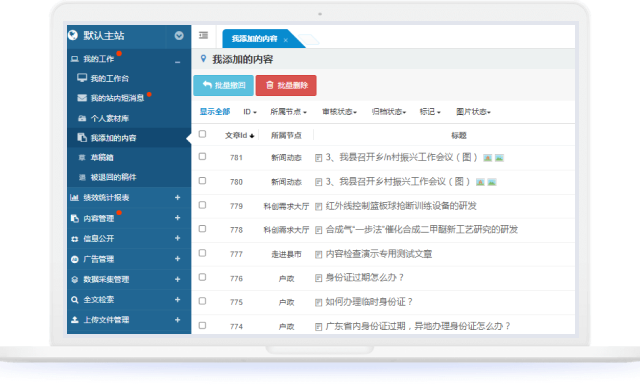Open 草稿箱 in the sidebar menu
Viewport: 640px width, 386px height.
coord(102,158)
